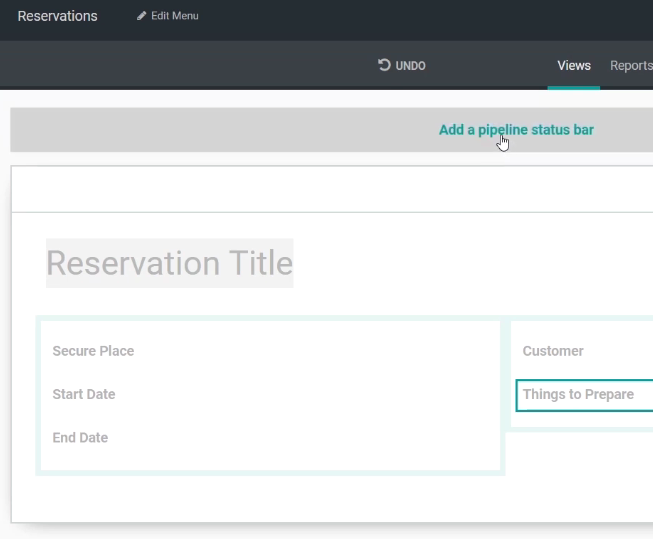Click empty value area beside Secure Place
Screen dimensions: 653x539
317,351
